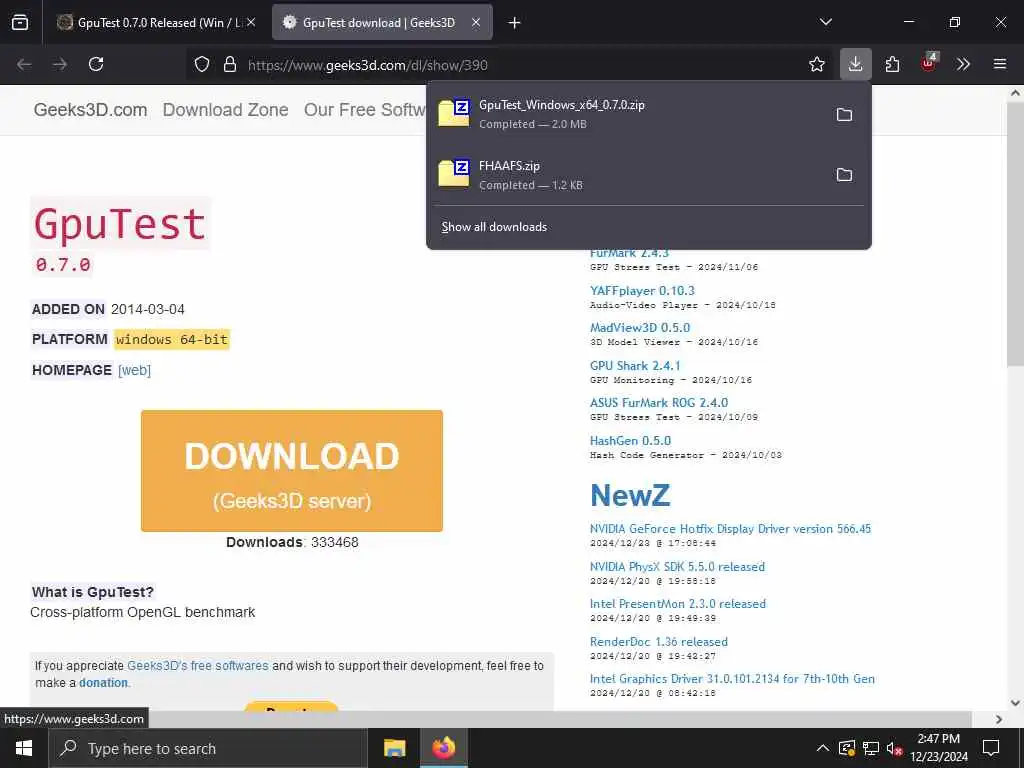The width and height of the screenshot is (1024, 768).
Task: Open the taskbar clock and date
Action: point(938,748)
